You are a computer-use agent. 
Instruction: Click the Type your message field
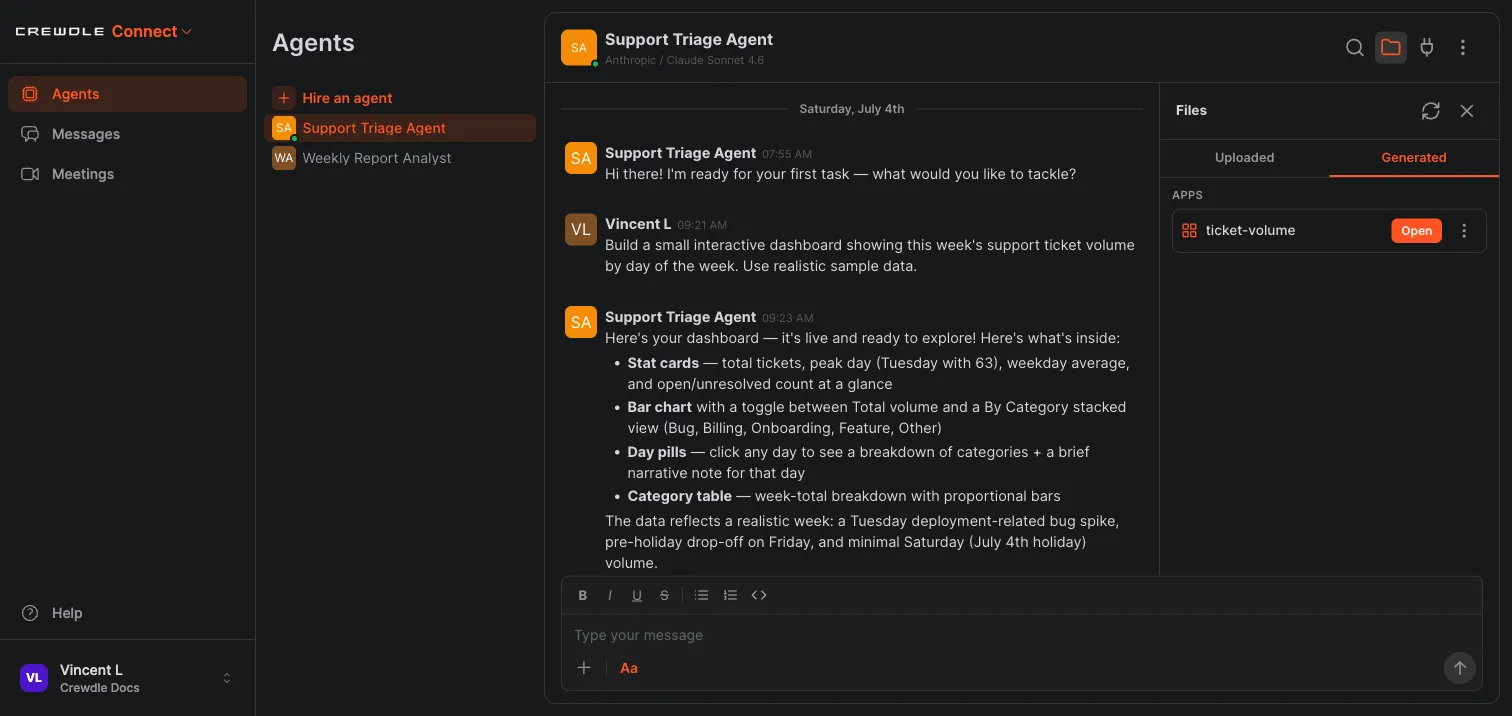[x=1021, y=635]
